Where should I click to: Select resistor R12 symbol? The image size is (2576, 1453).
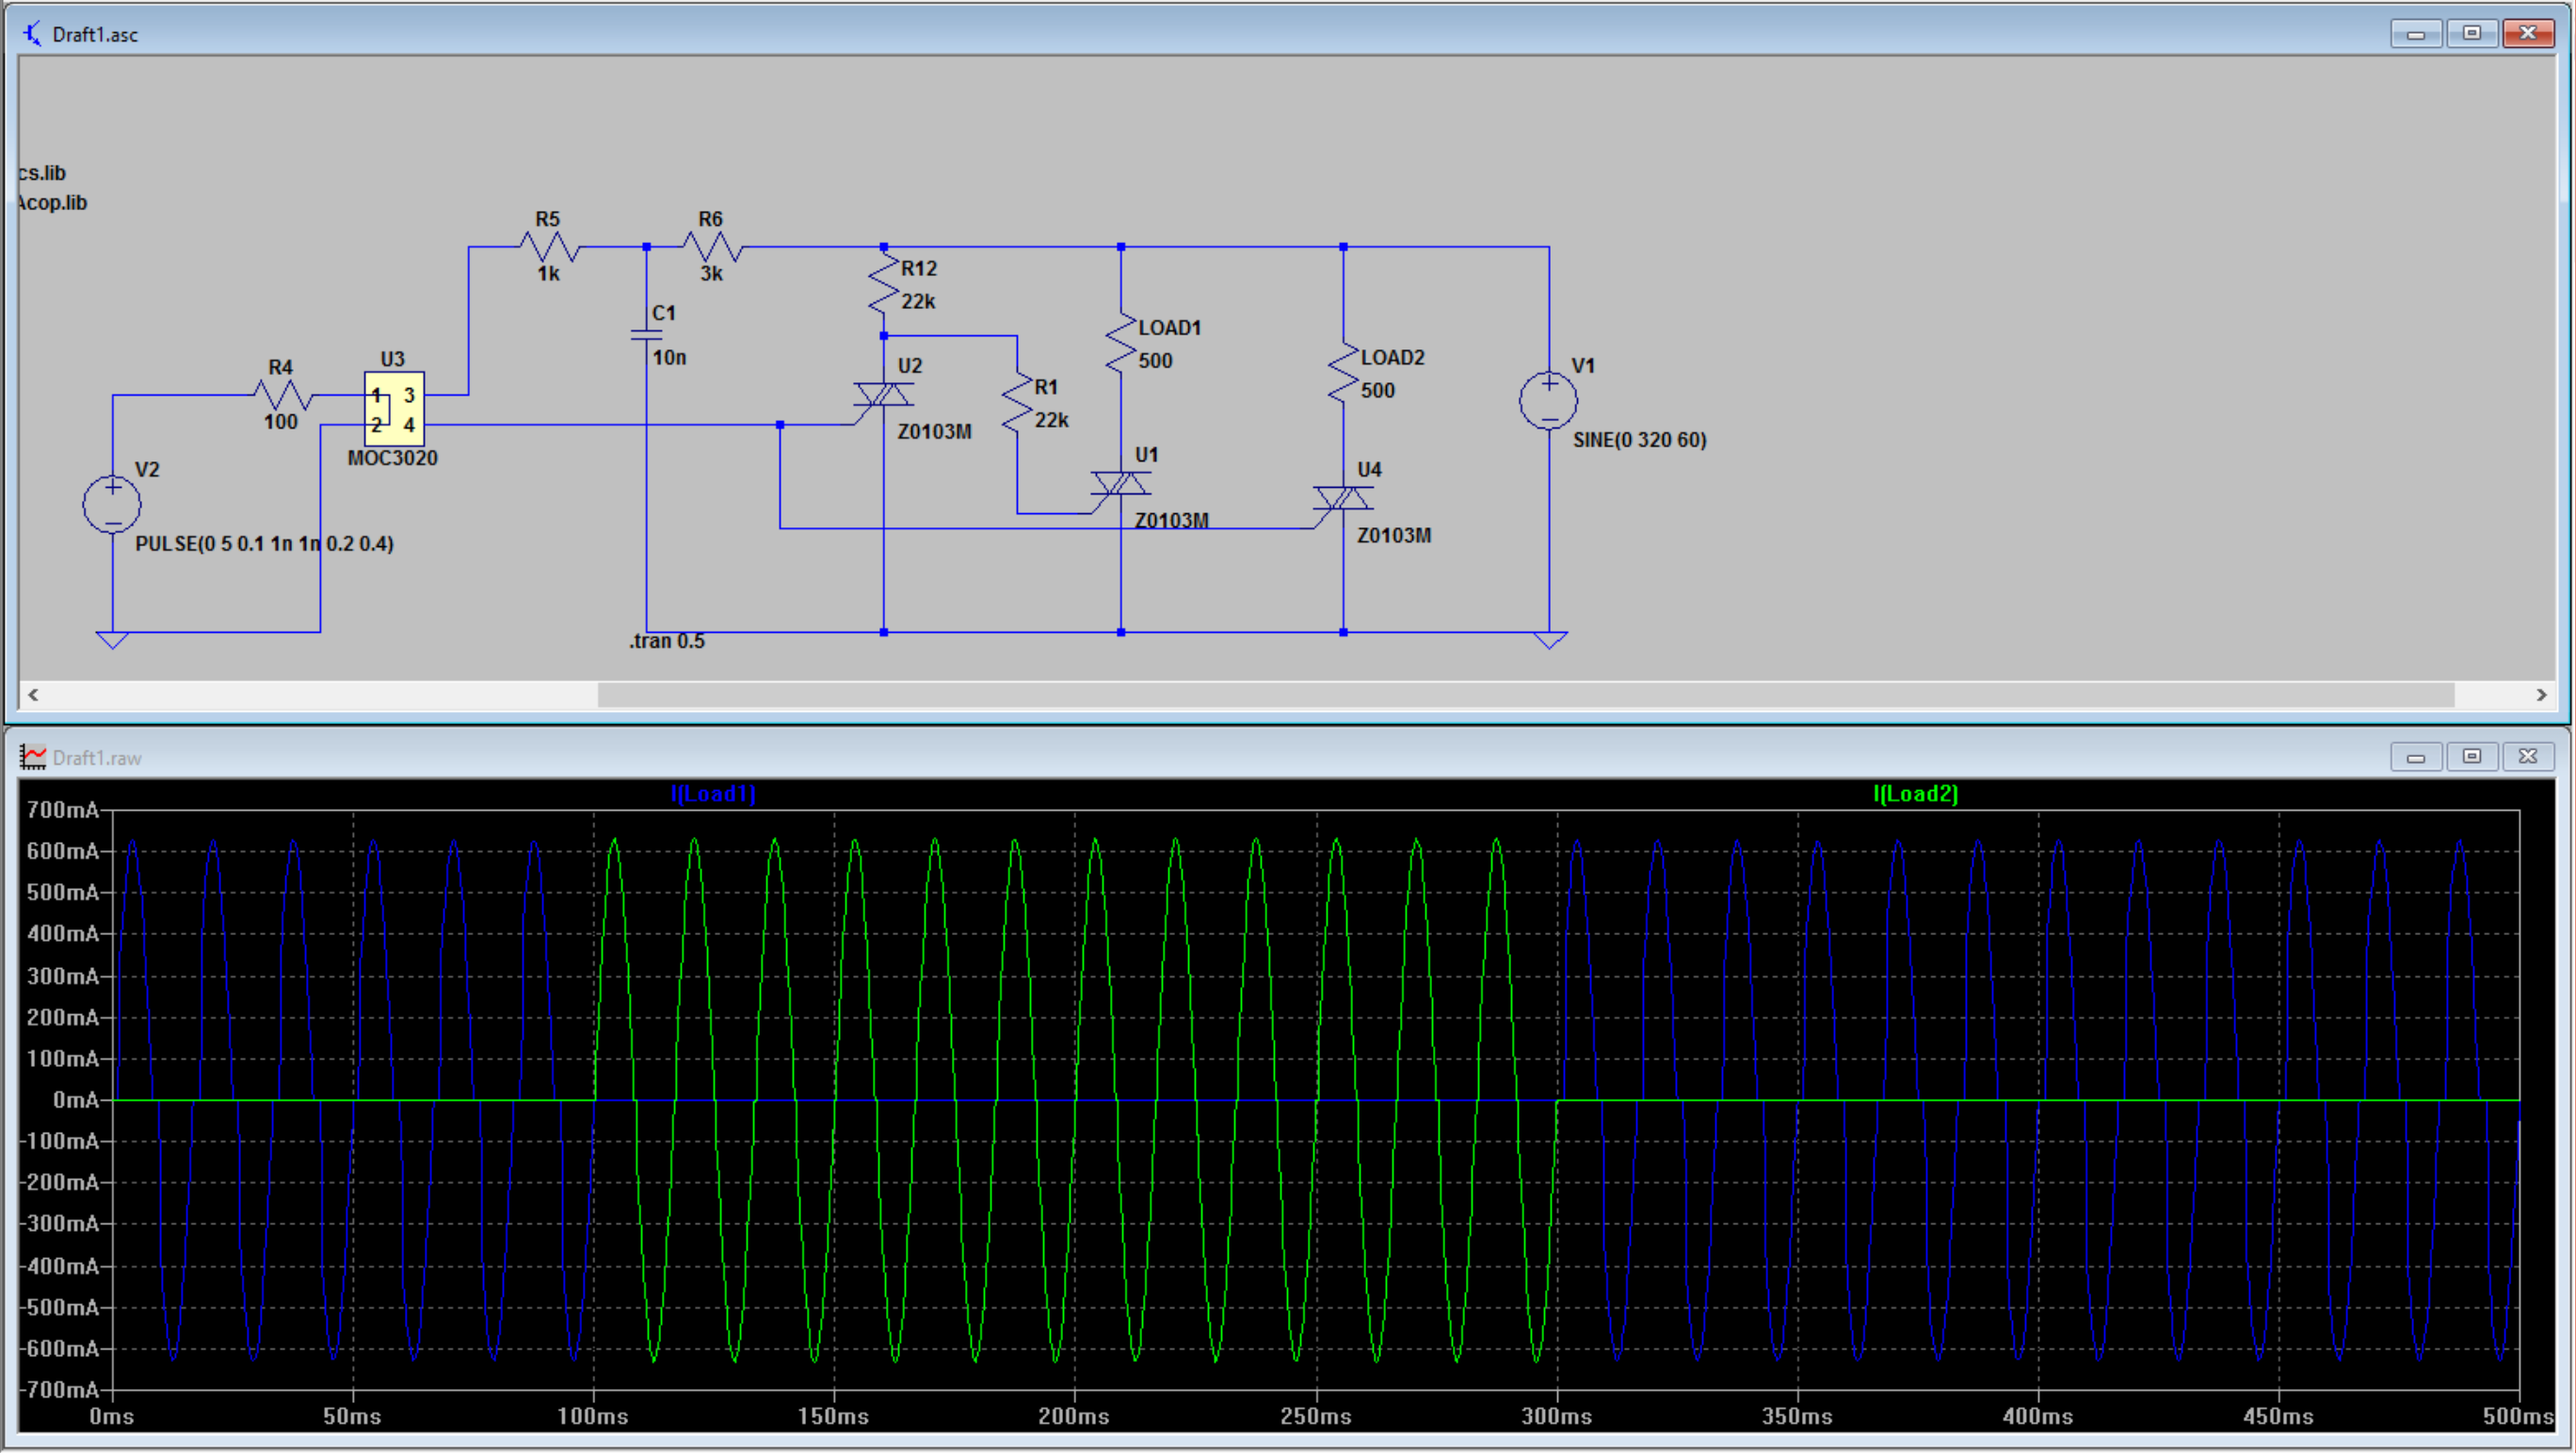[x=884, y=284]
